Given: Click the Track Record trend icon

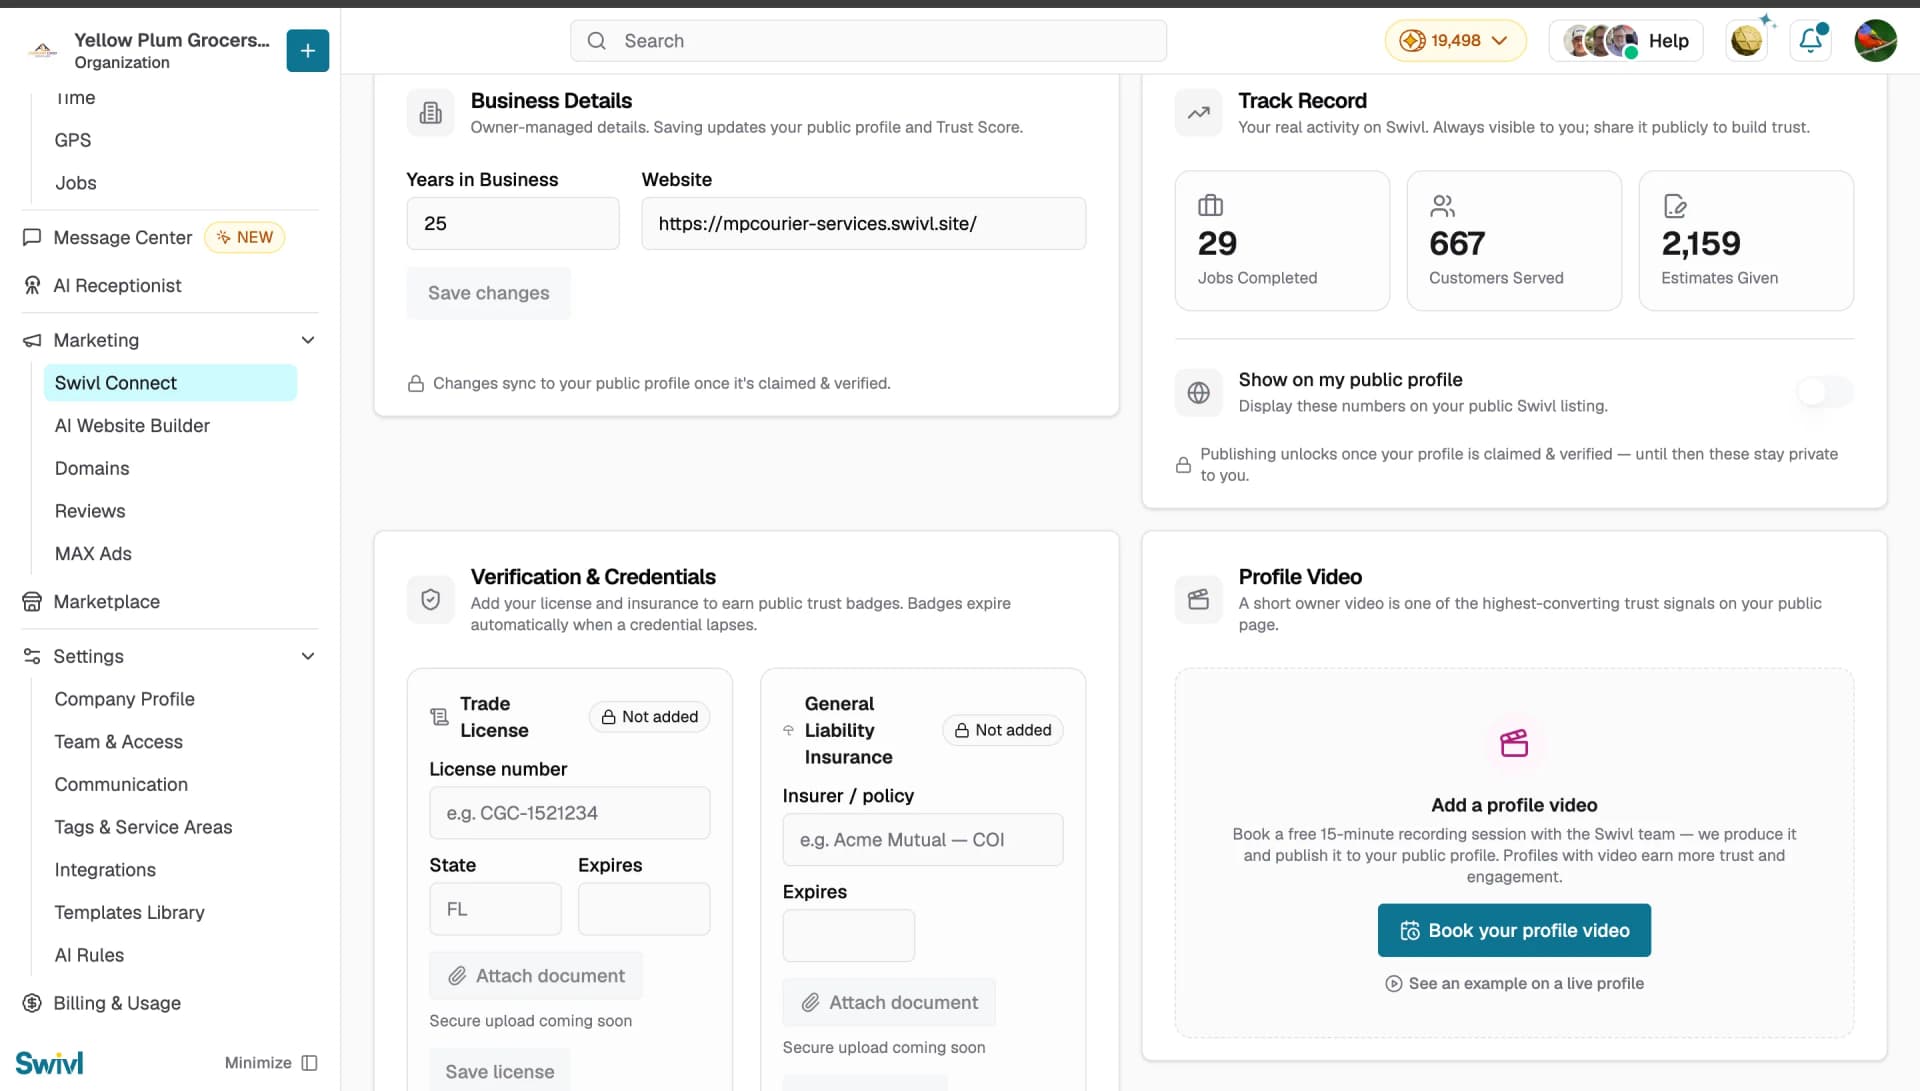Looking at the screenshot, I should (1199, 113).
